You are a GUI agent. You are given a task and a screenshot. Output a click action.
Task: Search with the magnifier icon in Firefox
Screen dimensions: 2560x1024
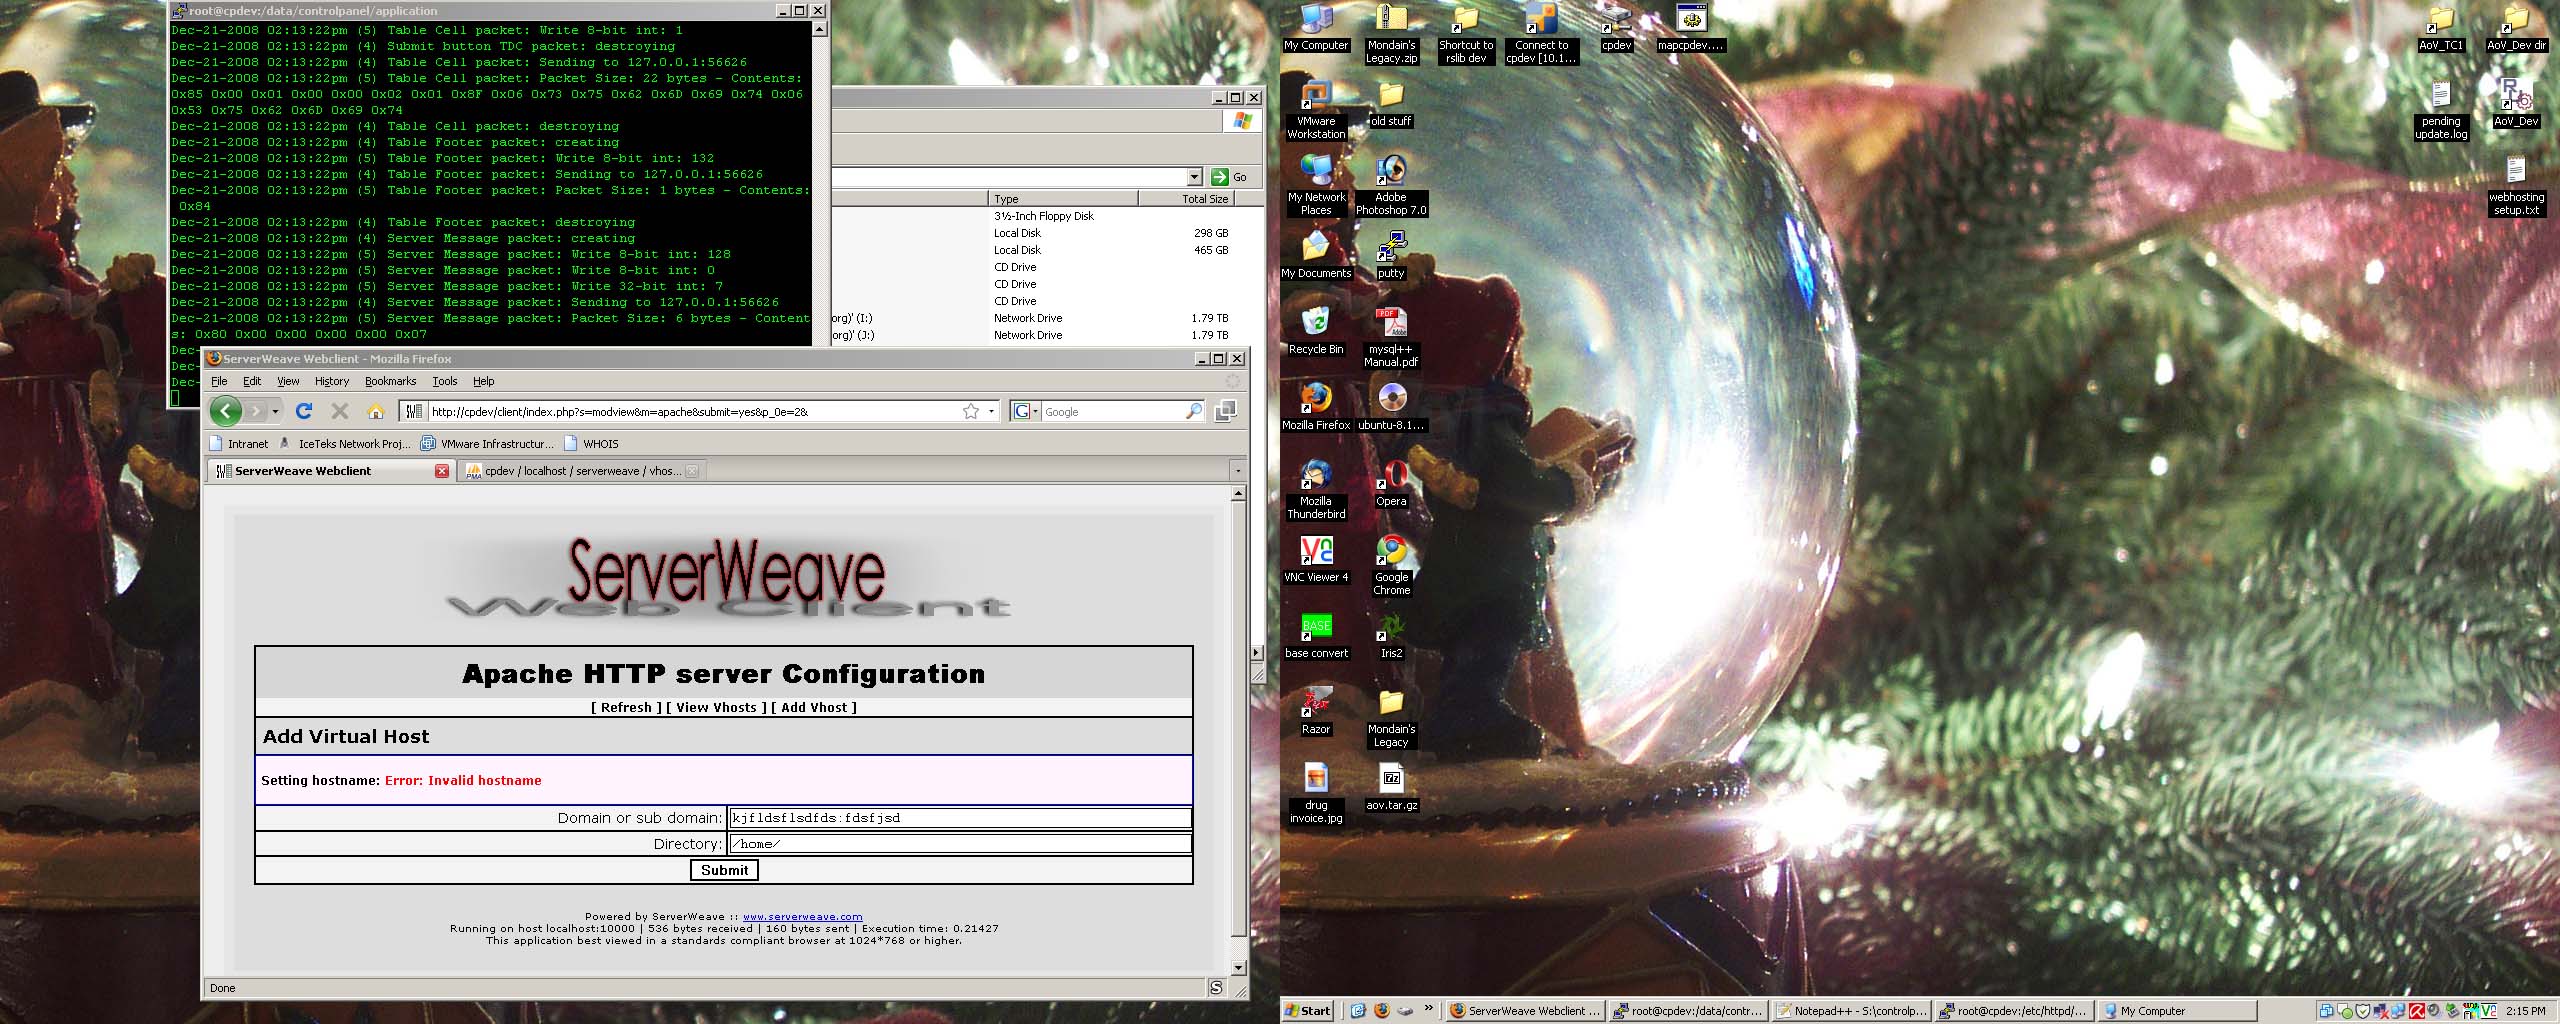(1193, 411)
